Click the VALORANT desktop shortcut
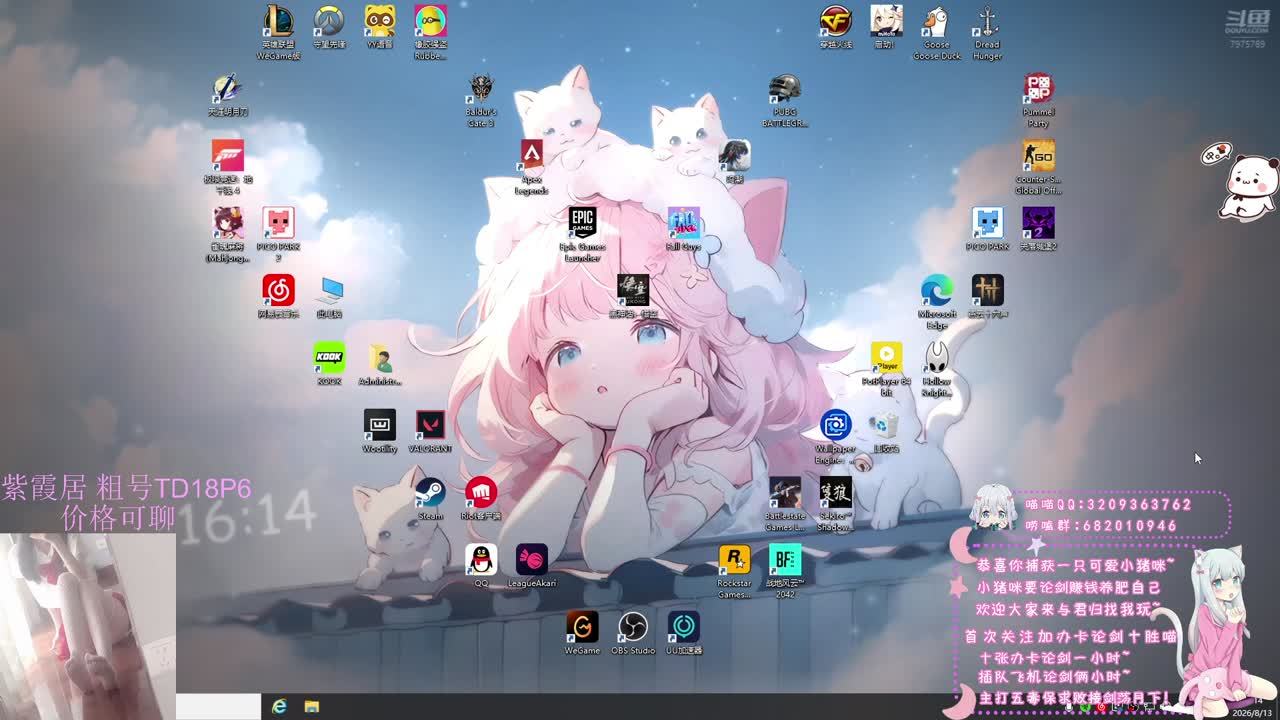 (x=430, y=424)
